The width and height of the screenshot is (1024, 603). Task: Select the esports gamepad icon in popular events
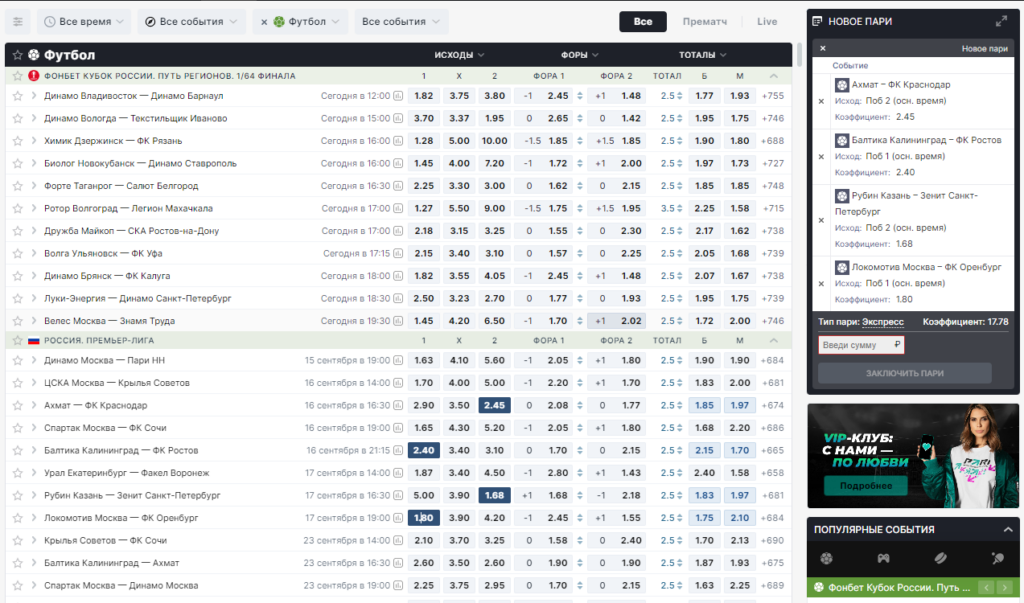883,559
